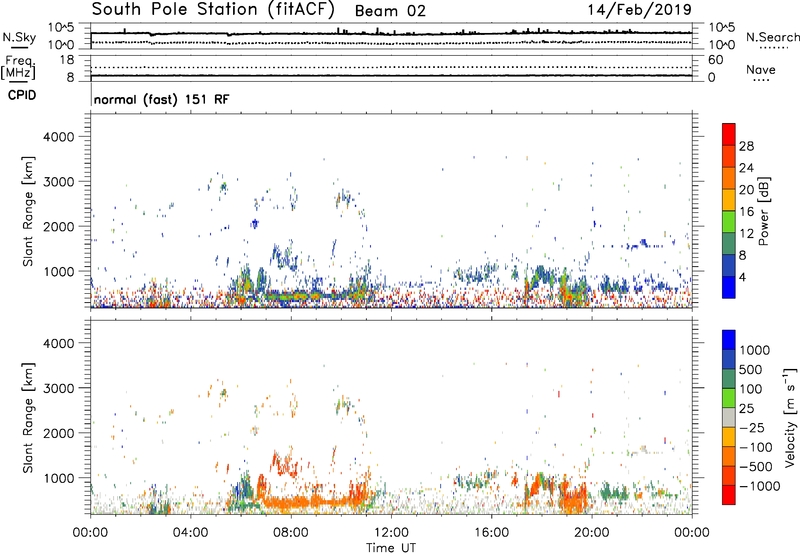Pick the light green 25–100 Velocity colorbar segment
The height and width of the screenshot is (554, 800).
pyautogui.click(x=729, y=398)
